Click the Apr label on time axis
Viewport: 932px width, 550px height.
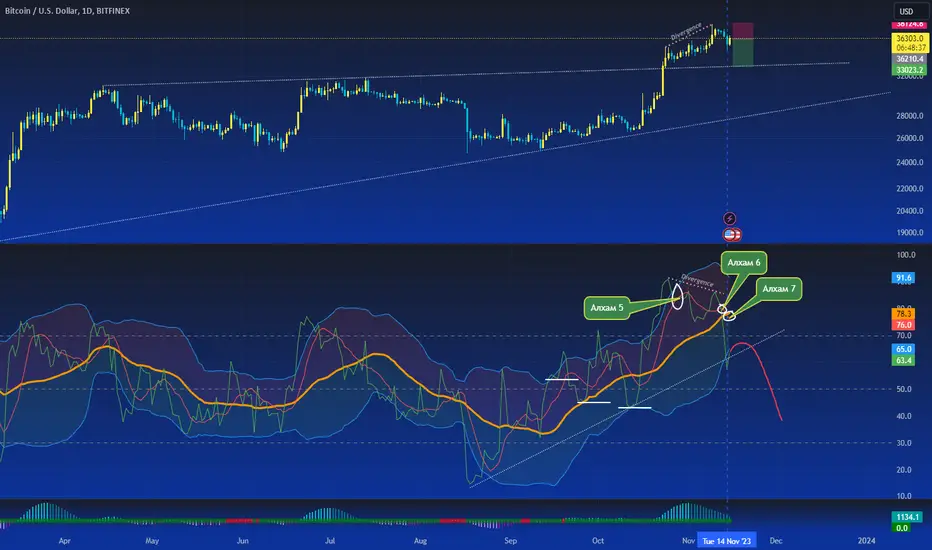64,540
